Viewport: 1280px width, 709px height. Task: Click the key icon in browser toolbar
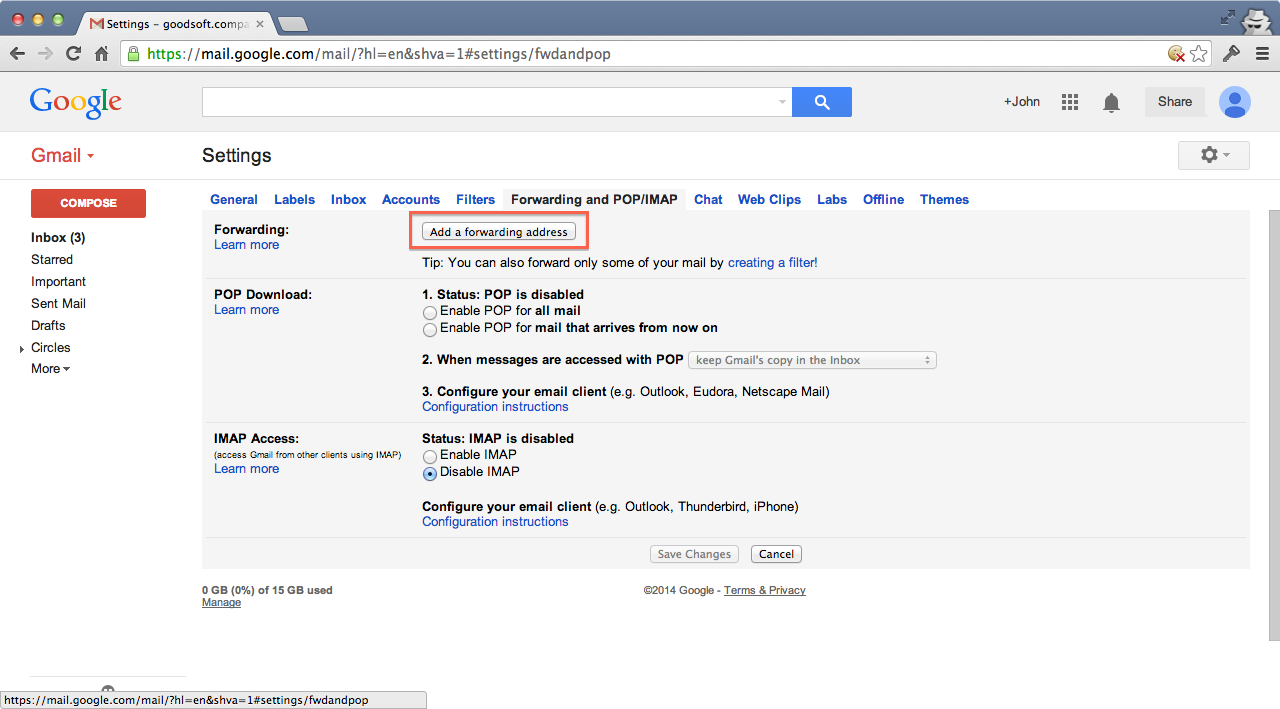click(x=1231, y=54)
